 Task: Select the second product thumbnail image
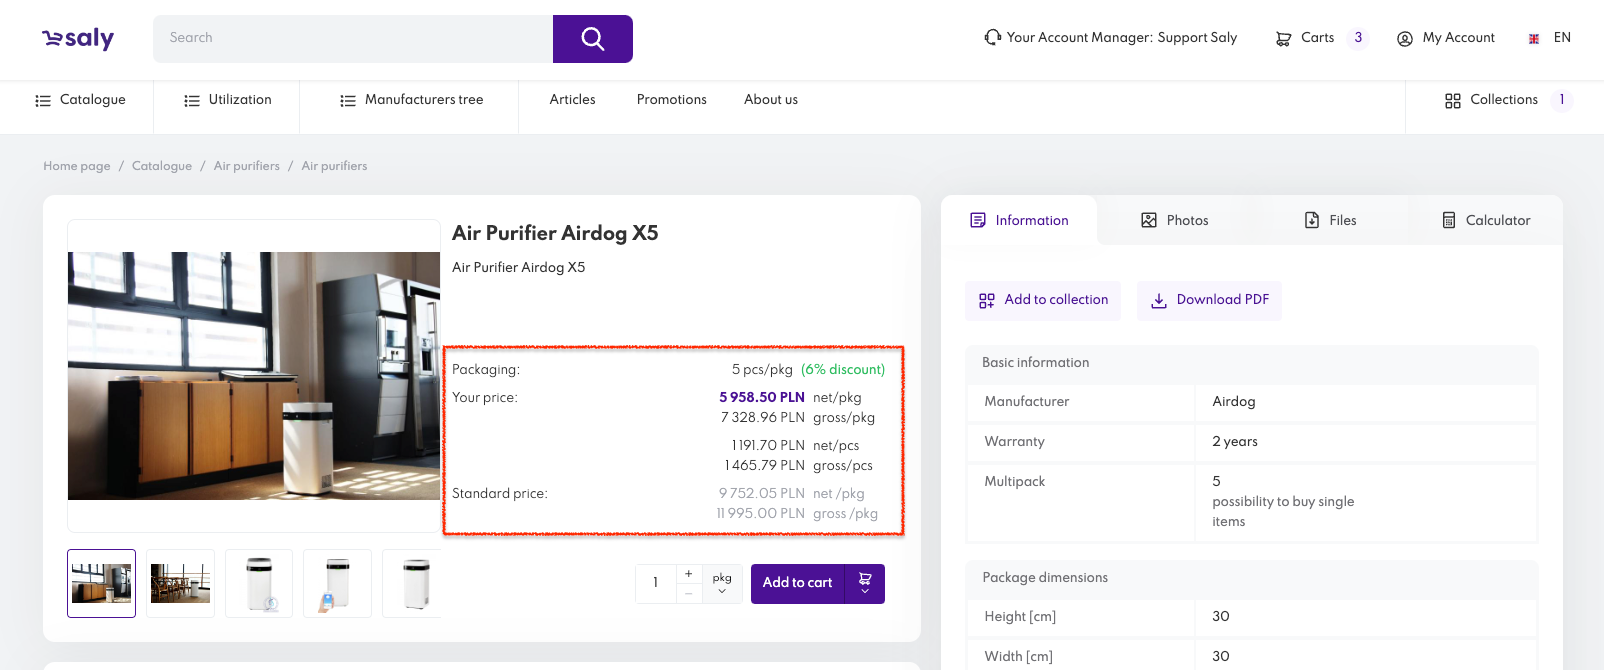pyautogui.click(x=180, y=583)
